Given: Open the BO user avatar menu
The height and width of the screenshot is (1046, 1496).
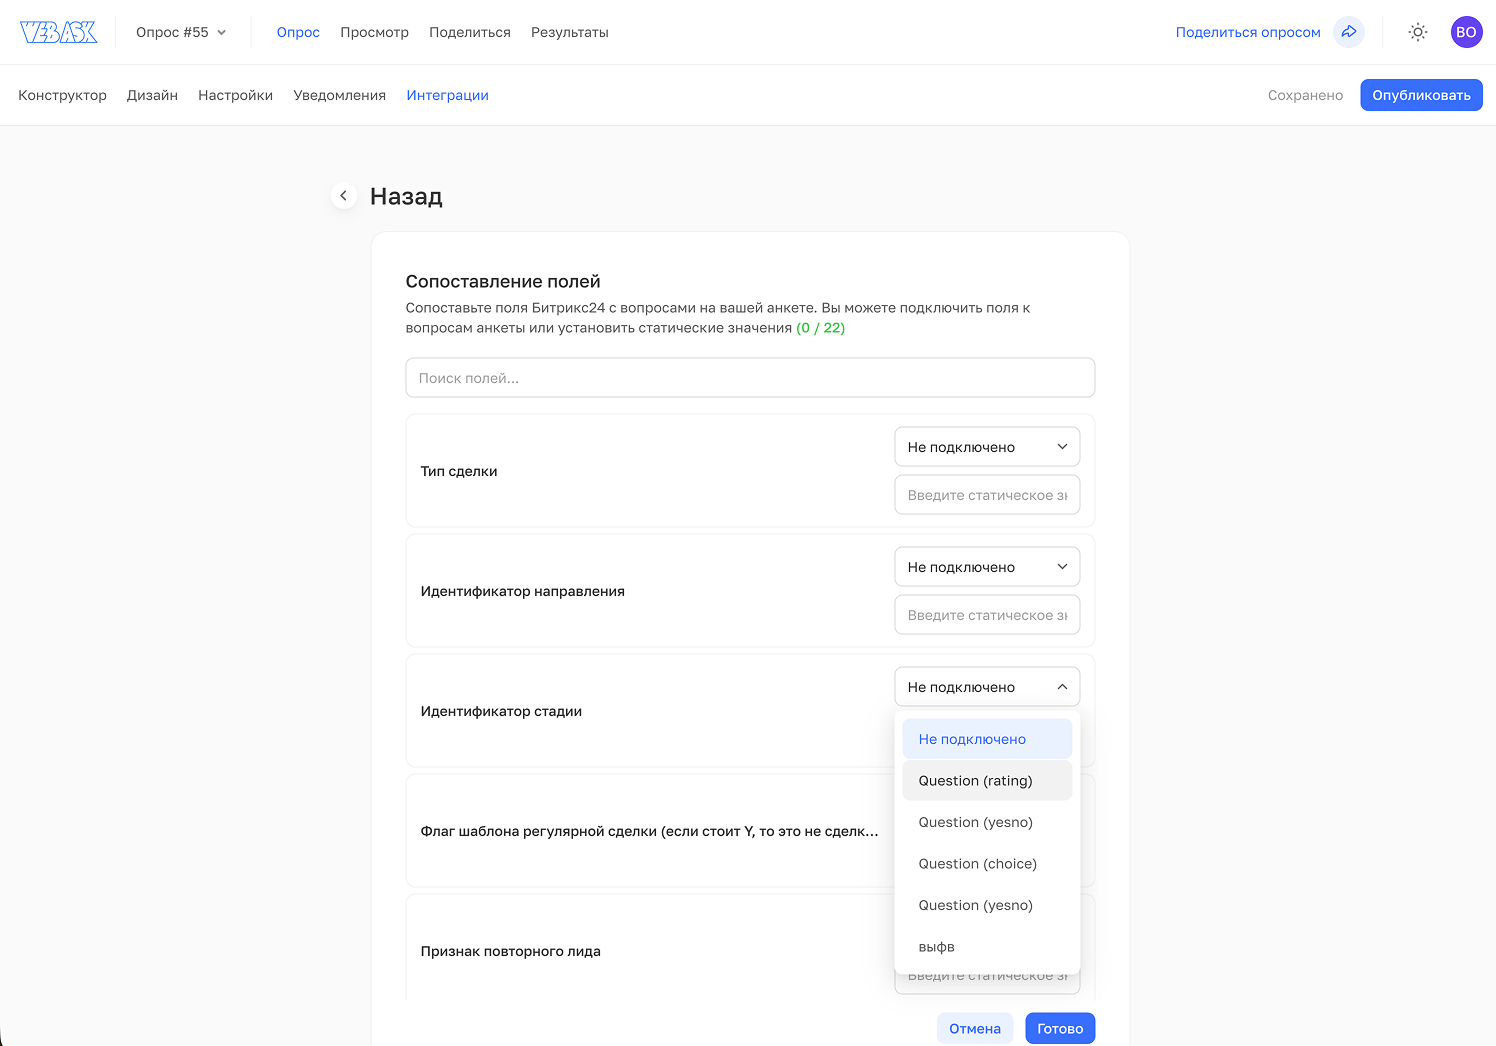Looking at the screenshot, I should [1466, 32].
